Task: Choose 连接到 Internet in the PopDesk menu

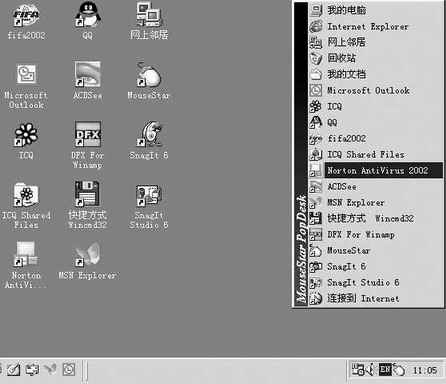Action: (376, 298)
